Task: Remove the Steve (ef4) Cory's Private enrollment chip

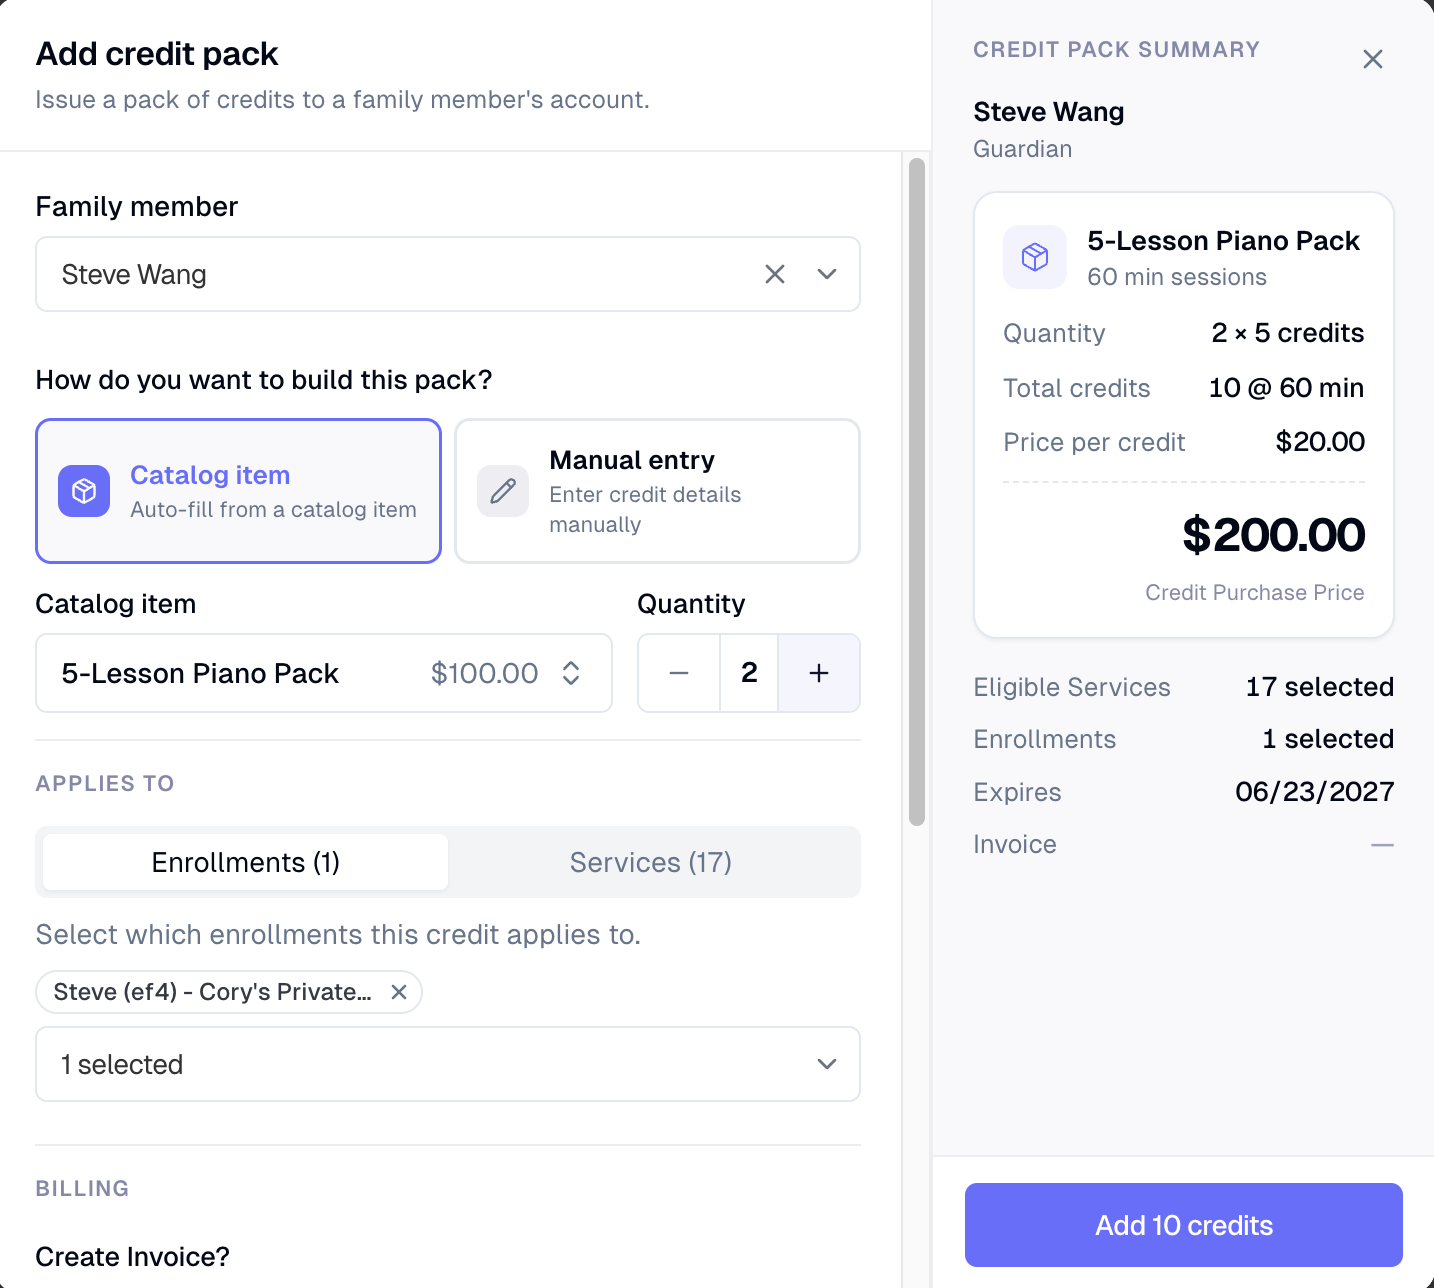Action: [399, 992]
